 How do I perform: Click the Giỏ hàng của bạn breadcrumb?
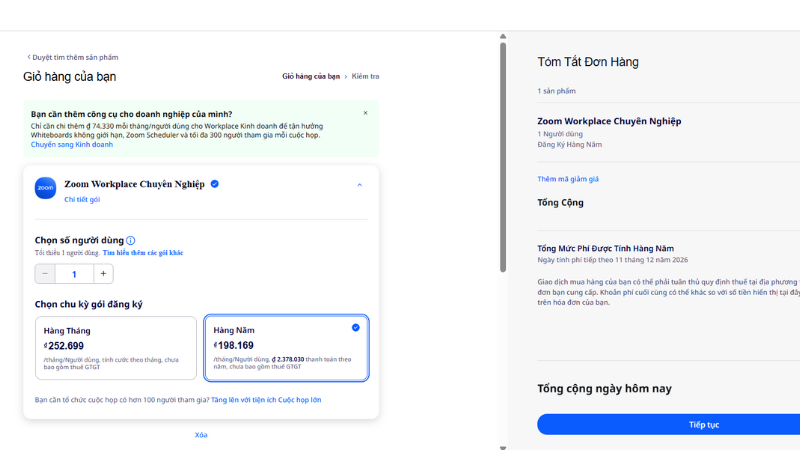pyautogui.click(x=311, y=76)
